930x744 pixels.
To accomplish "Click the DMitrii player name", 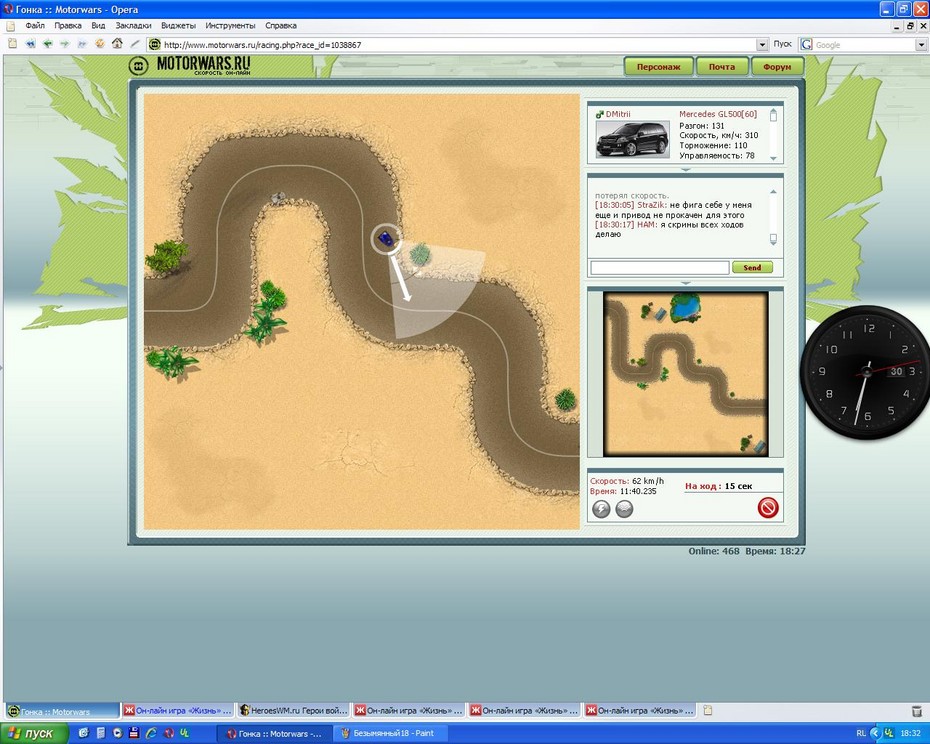I will 618,114.
